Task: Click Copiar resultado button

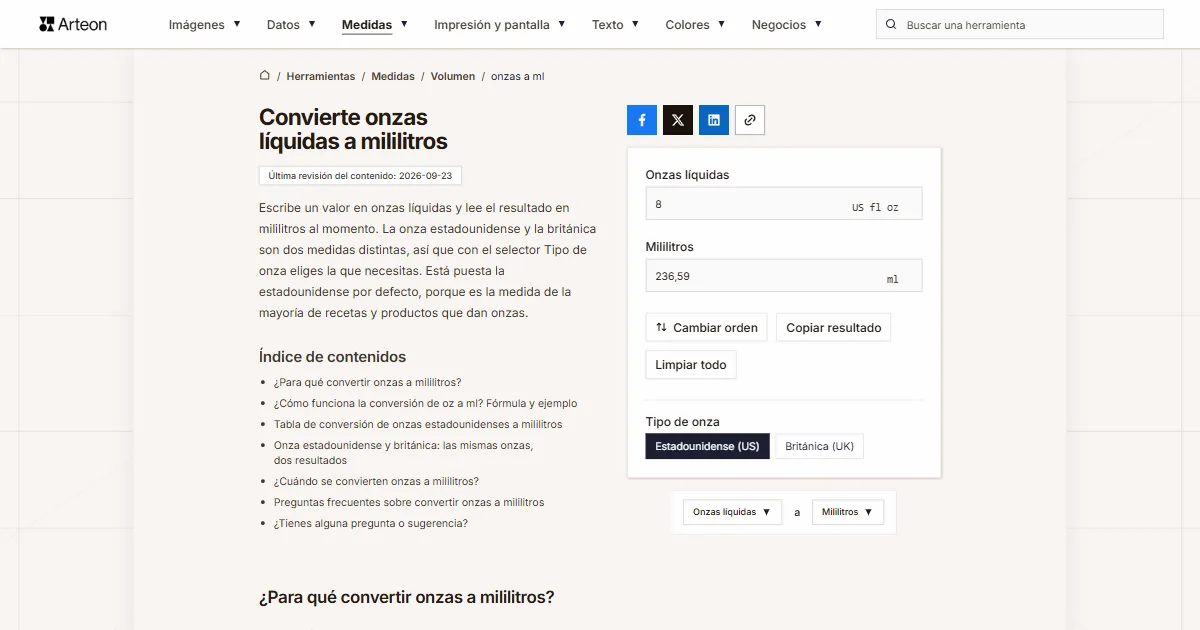Action: coord(833,327)
